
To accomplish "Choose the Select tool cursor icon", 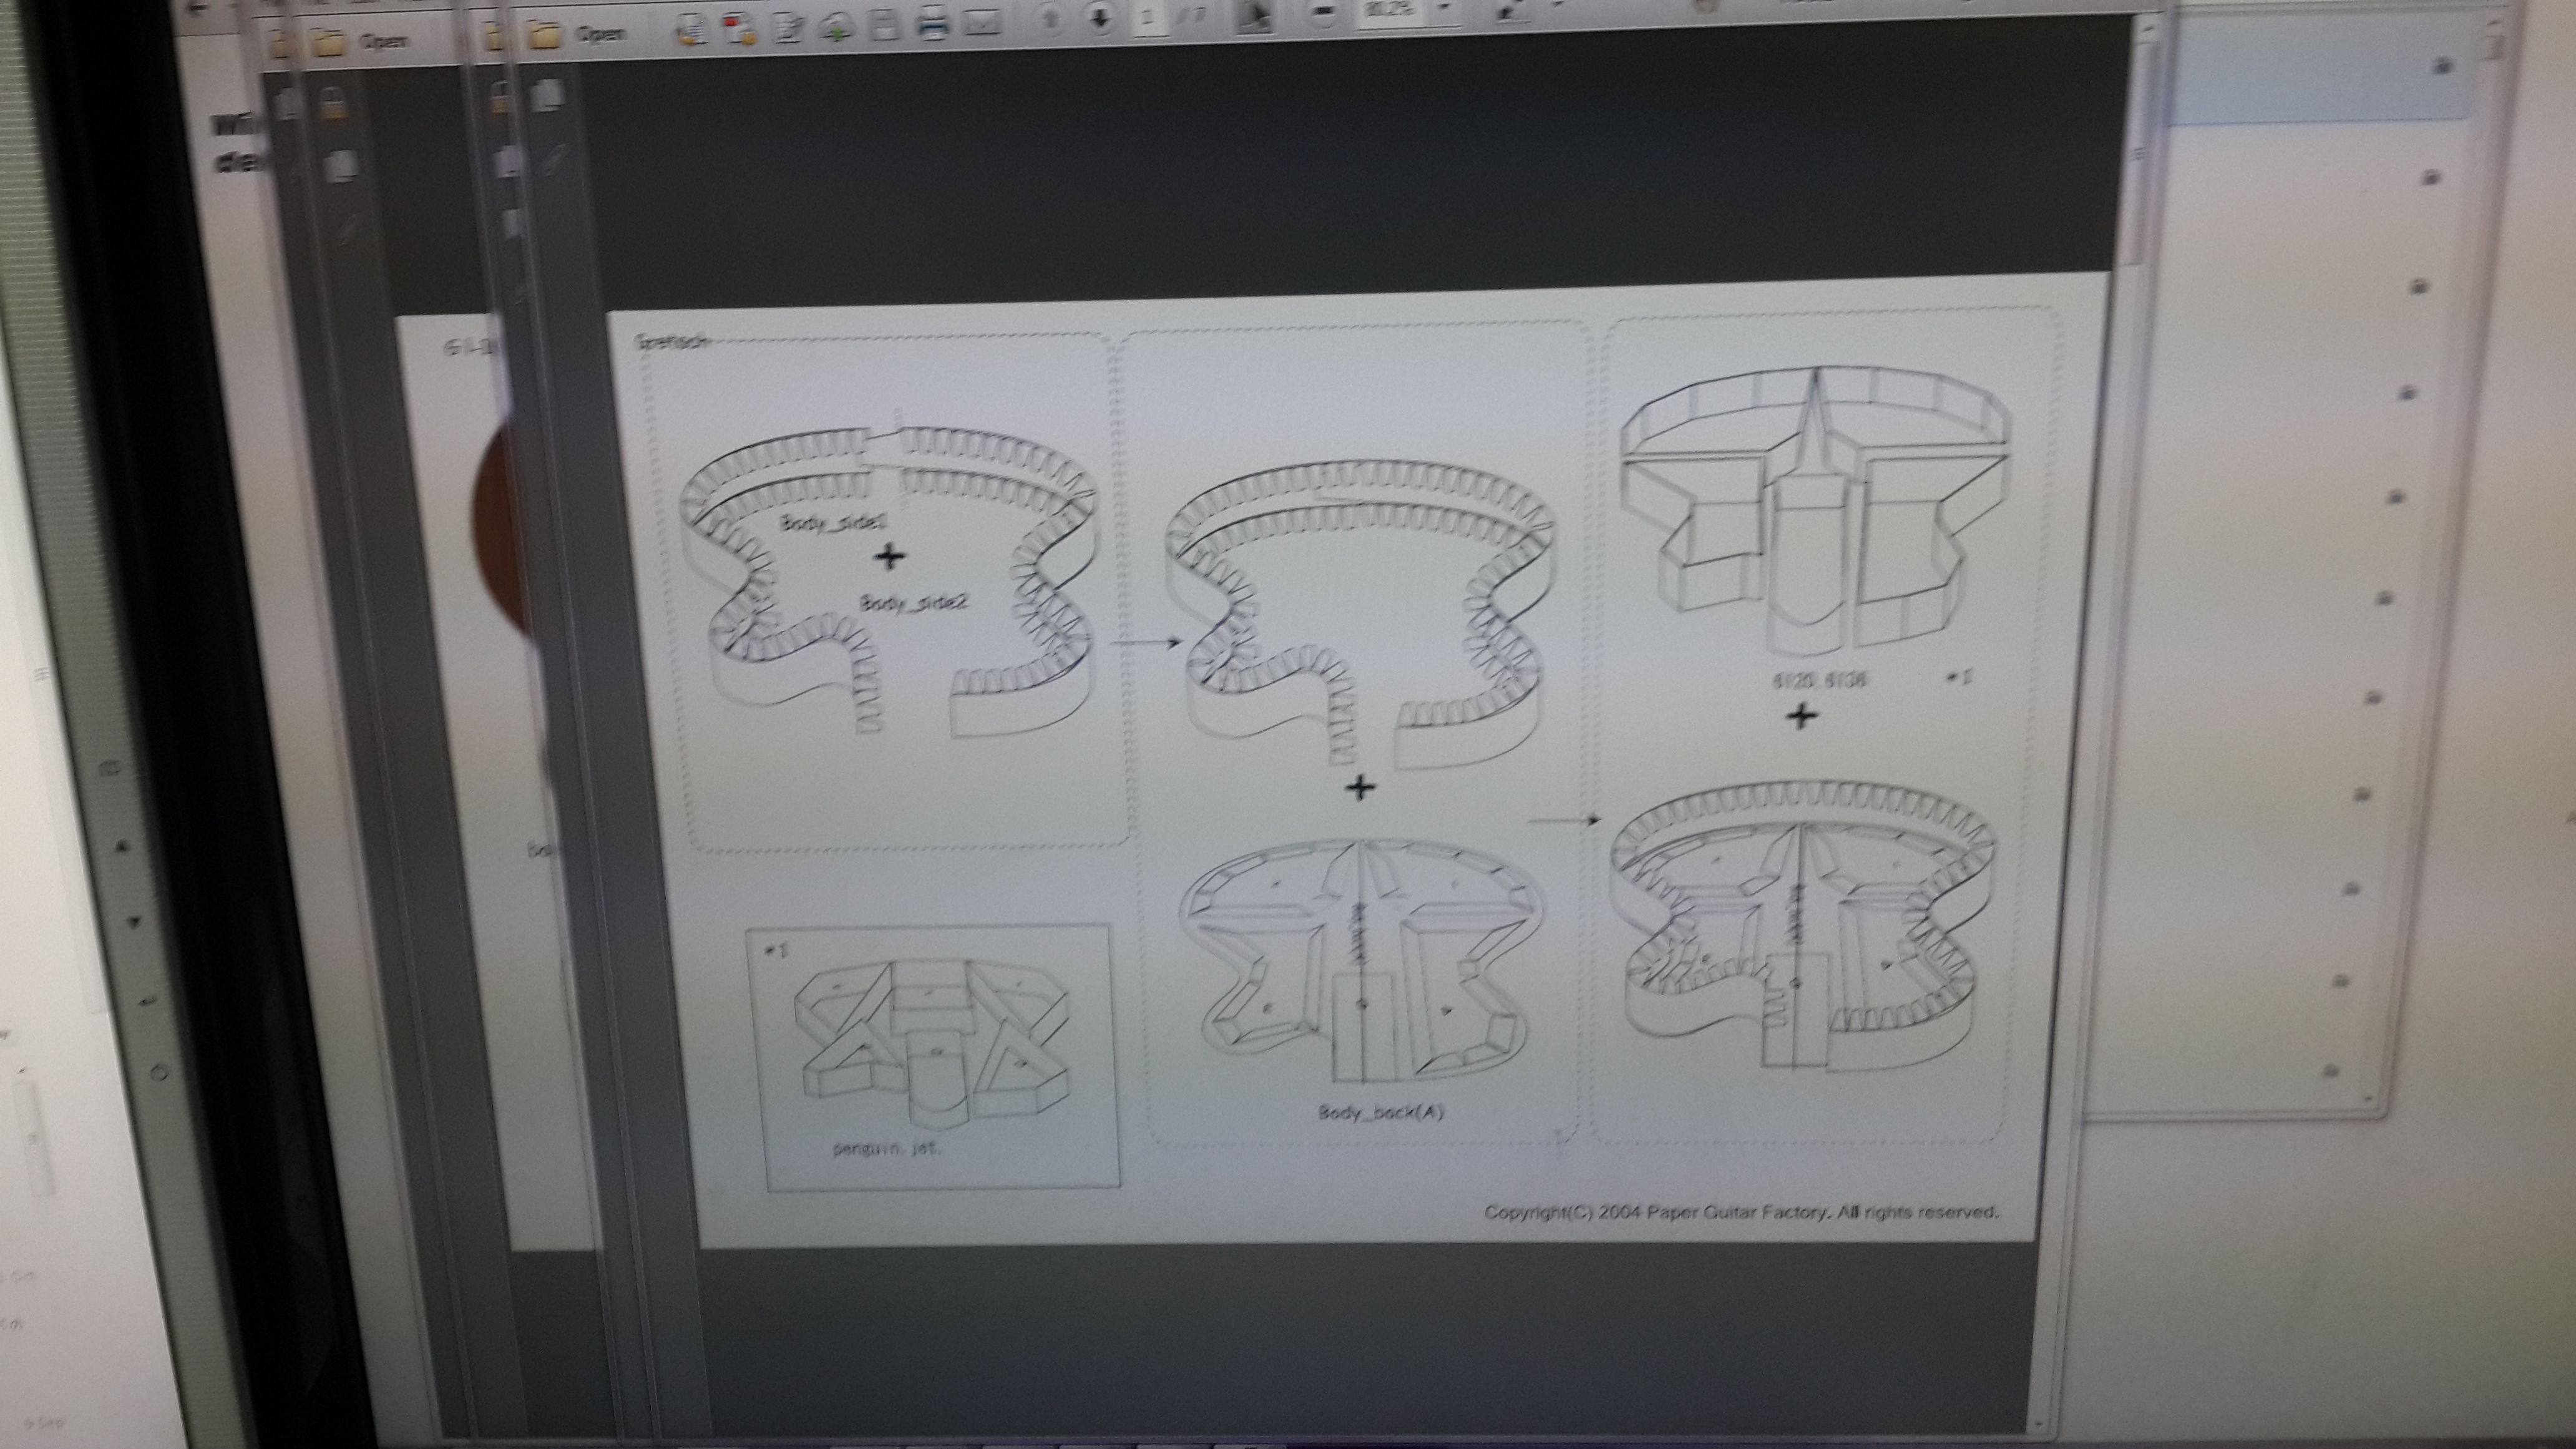I will click(1256, 16).
